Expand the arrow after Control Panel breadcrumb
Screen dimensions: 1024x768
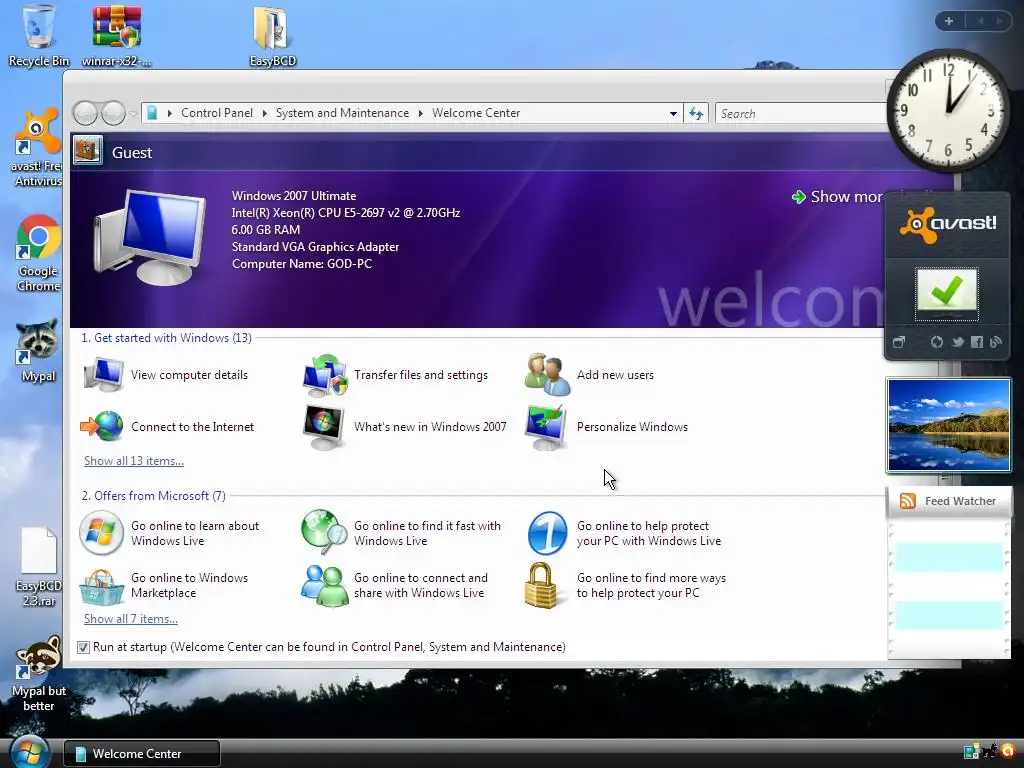pos(264,113)
